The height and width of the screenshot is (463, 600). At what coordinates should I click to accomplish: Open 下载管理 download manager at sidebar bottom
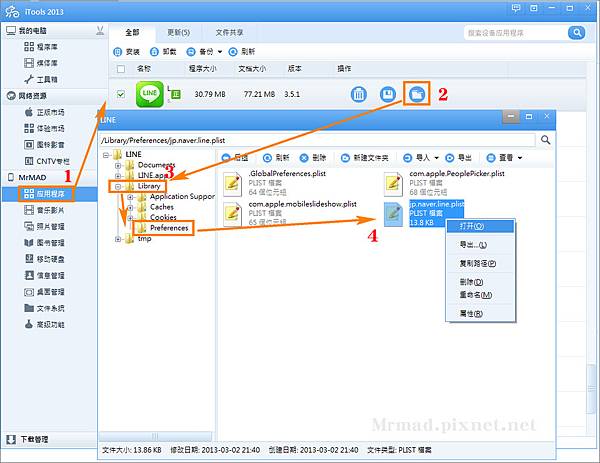tap(28, 439)
